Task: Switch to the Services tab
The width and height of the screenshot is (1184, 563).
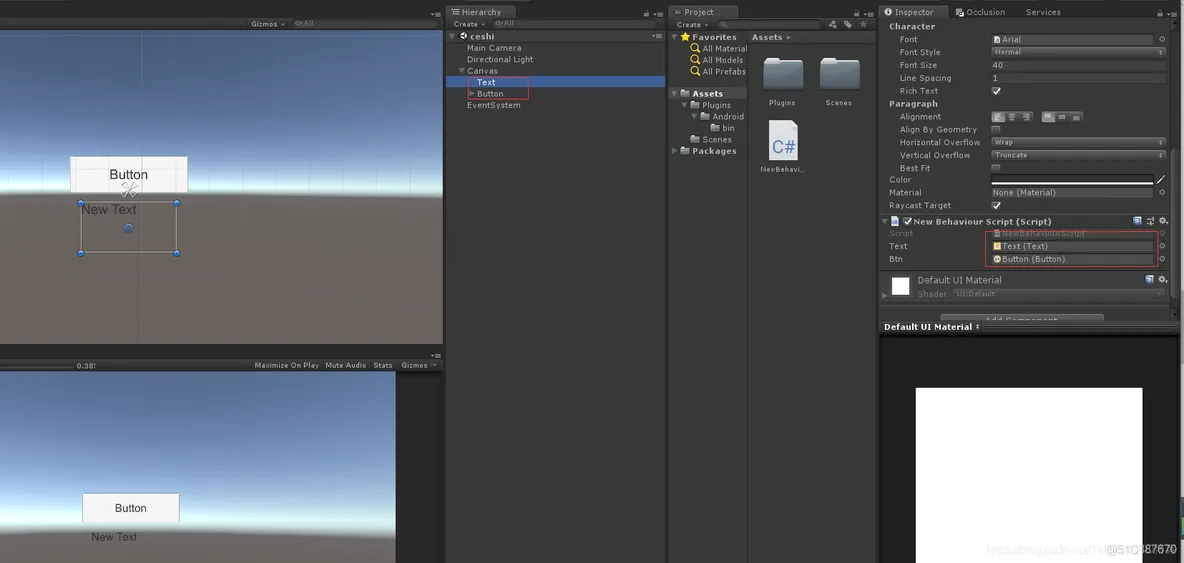Action: [1043, 12]
